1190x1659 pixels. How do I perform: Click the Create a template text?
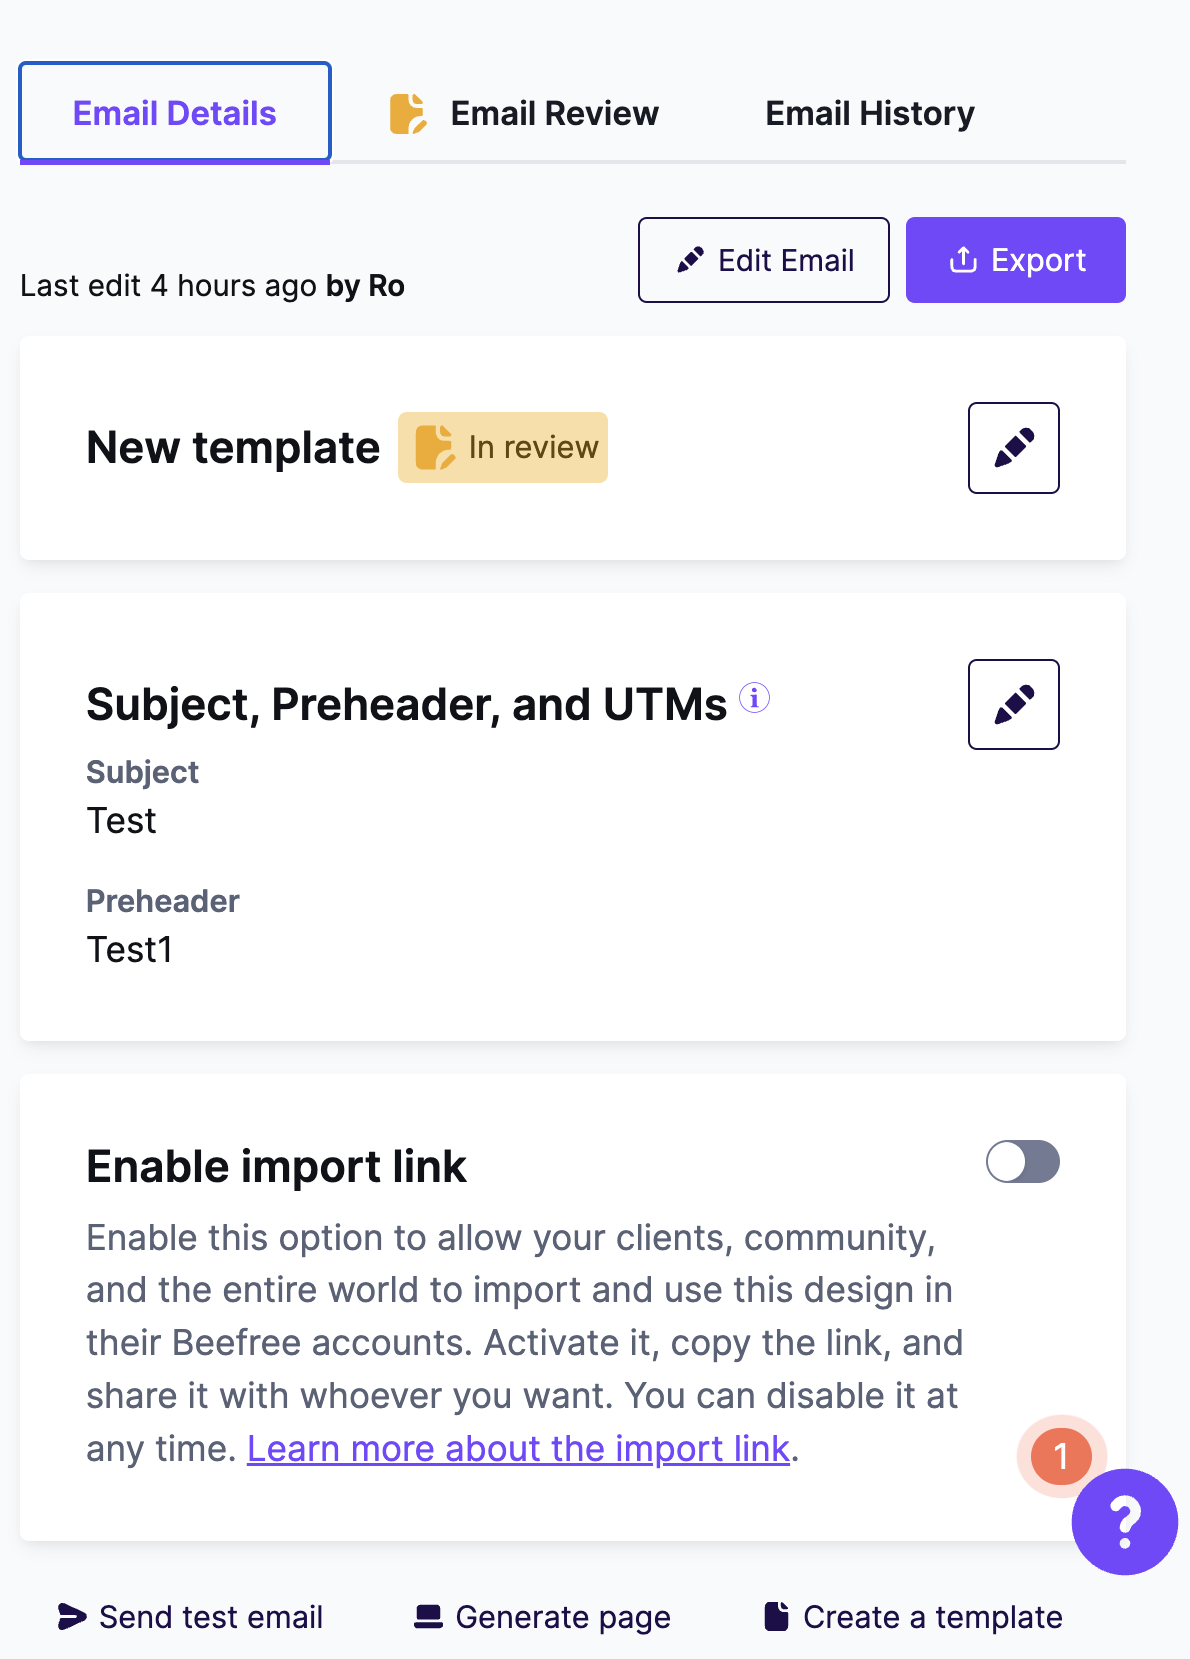(933, 1617)
